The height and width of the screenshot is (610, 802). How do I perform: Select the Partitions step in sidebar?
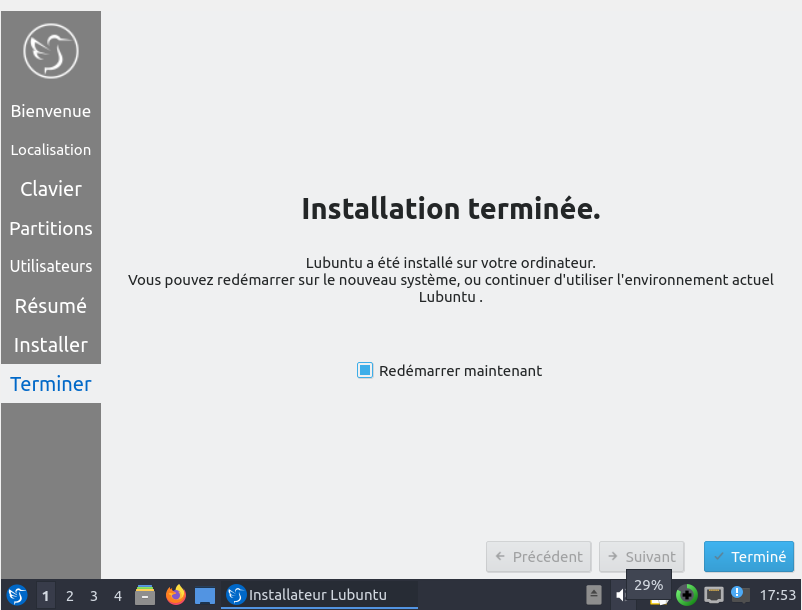point(51,228)
